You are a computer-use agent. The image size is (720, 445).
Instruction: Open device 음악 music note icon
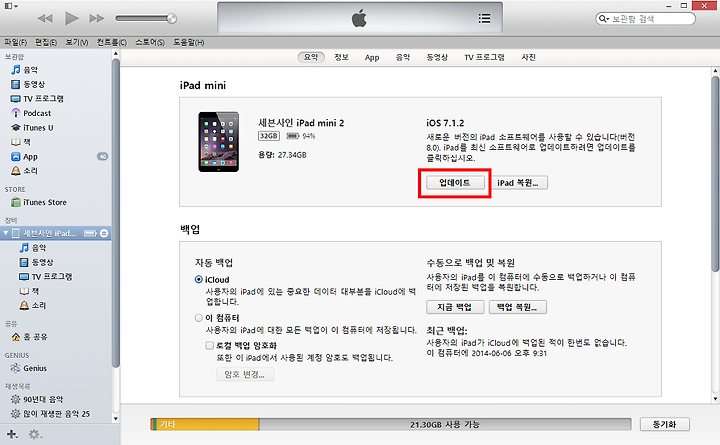(x=24, y=248)
